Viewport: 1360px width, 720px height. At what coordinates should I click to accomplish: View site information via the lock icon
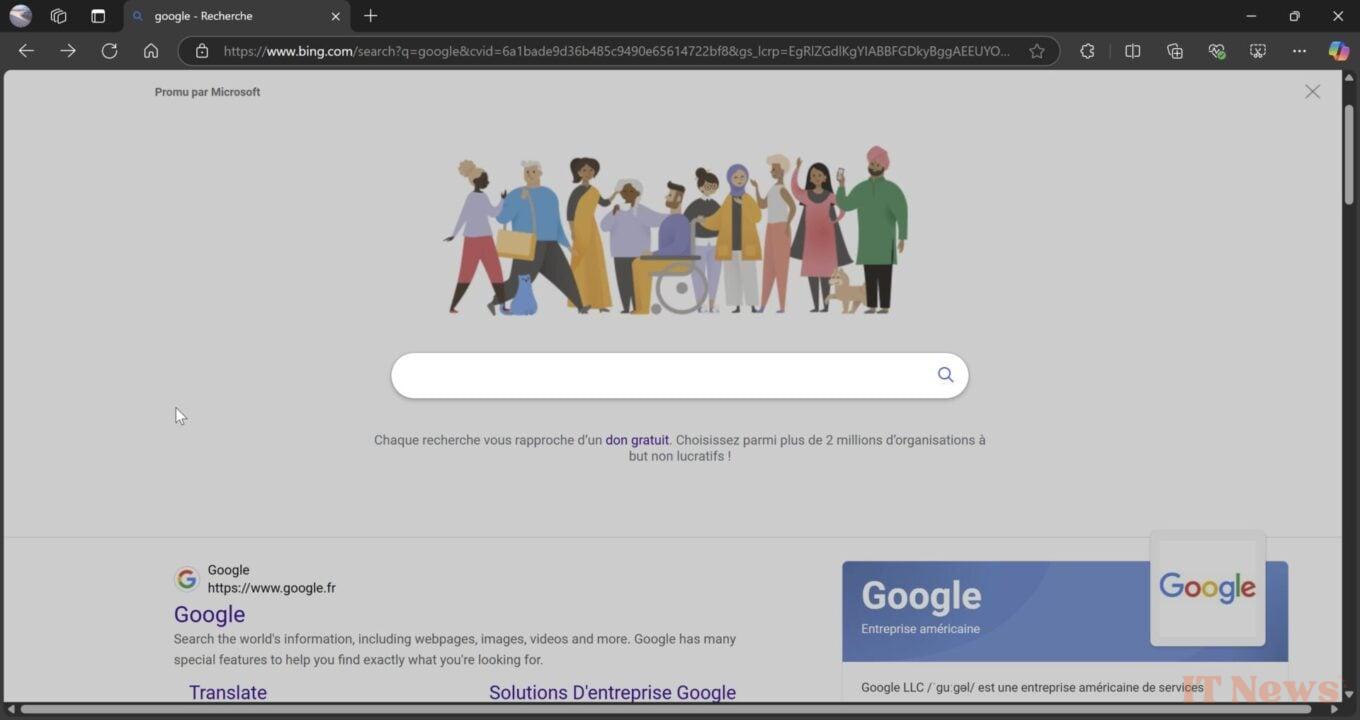tap(202, 51)
